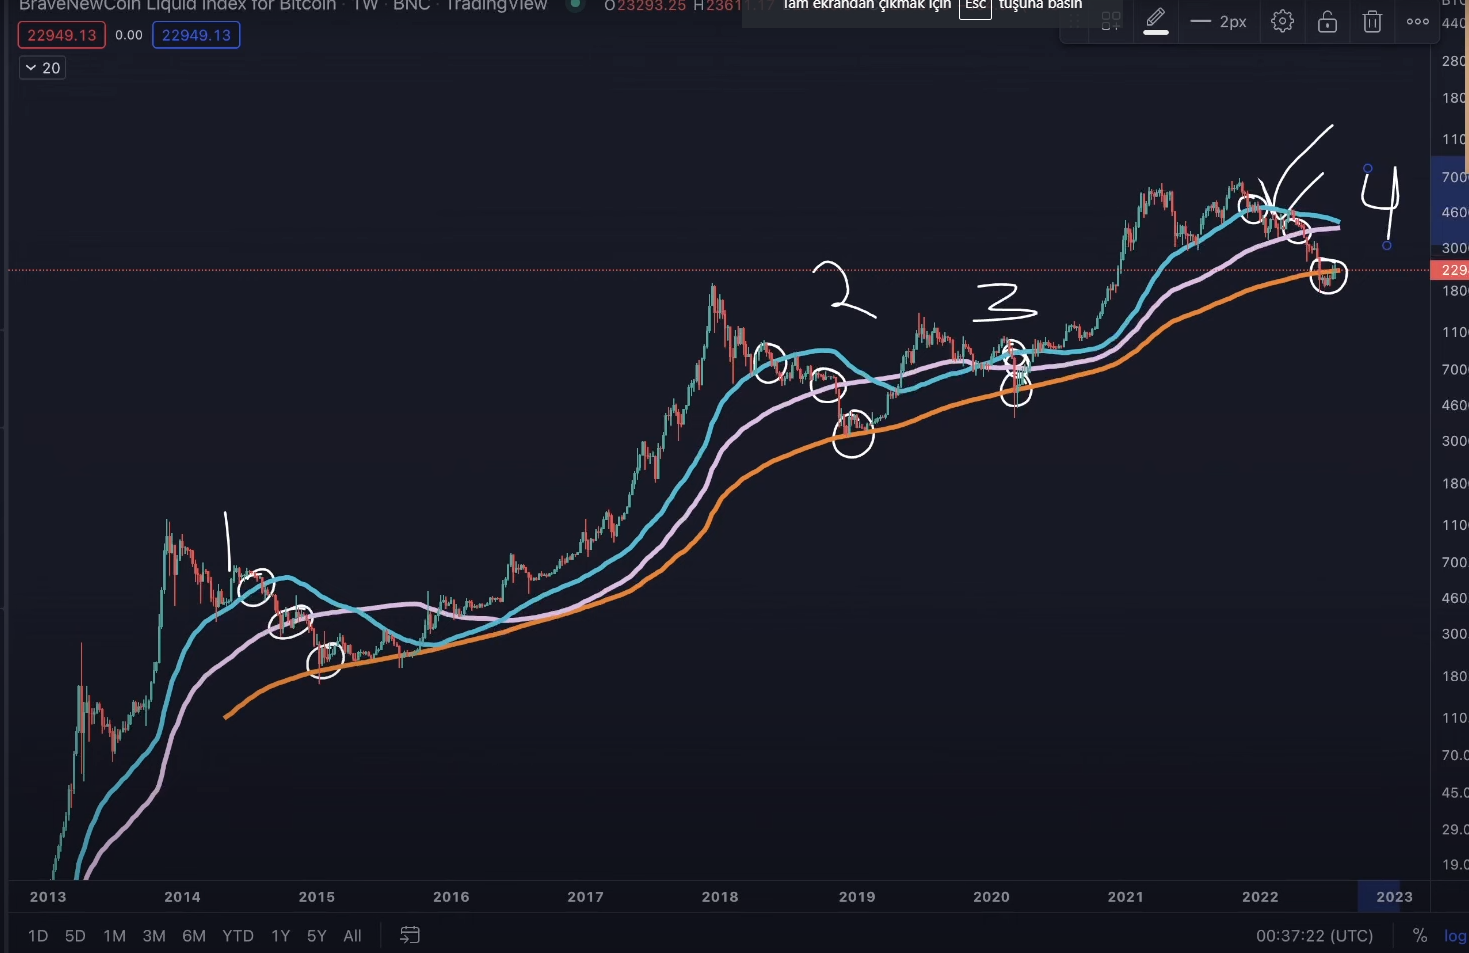
Task: Toggle the log scale button
Action: tap(1455, 936)
